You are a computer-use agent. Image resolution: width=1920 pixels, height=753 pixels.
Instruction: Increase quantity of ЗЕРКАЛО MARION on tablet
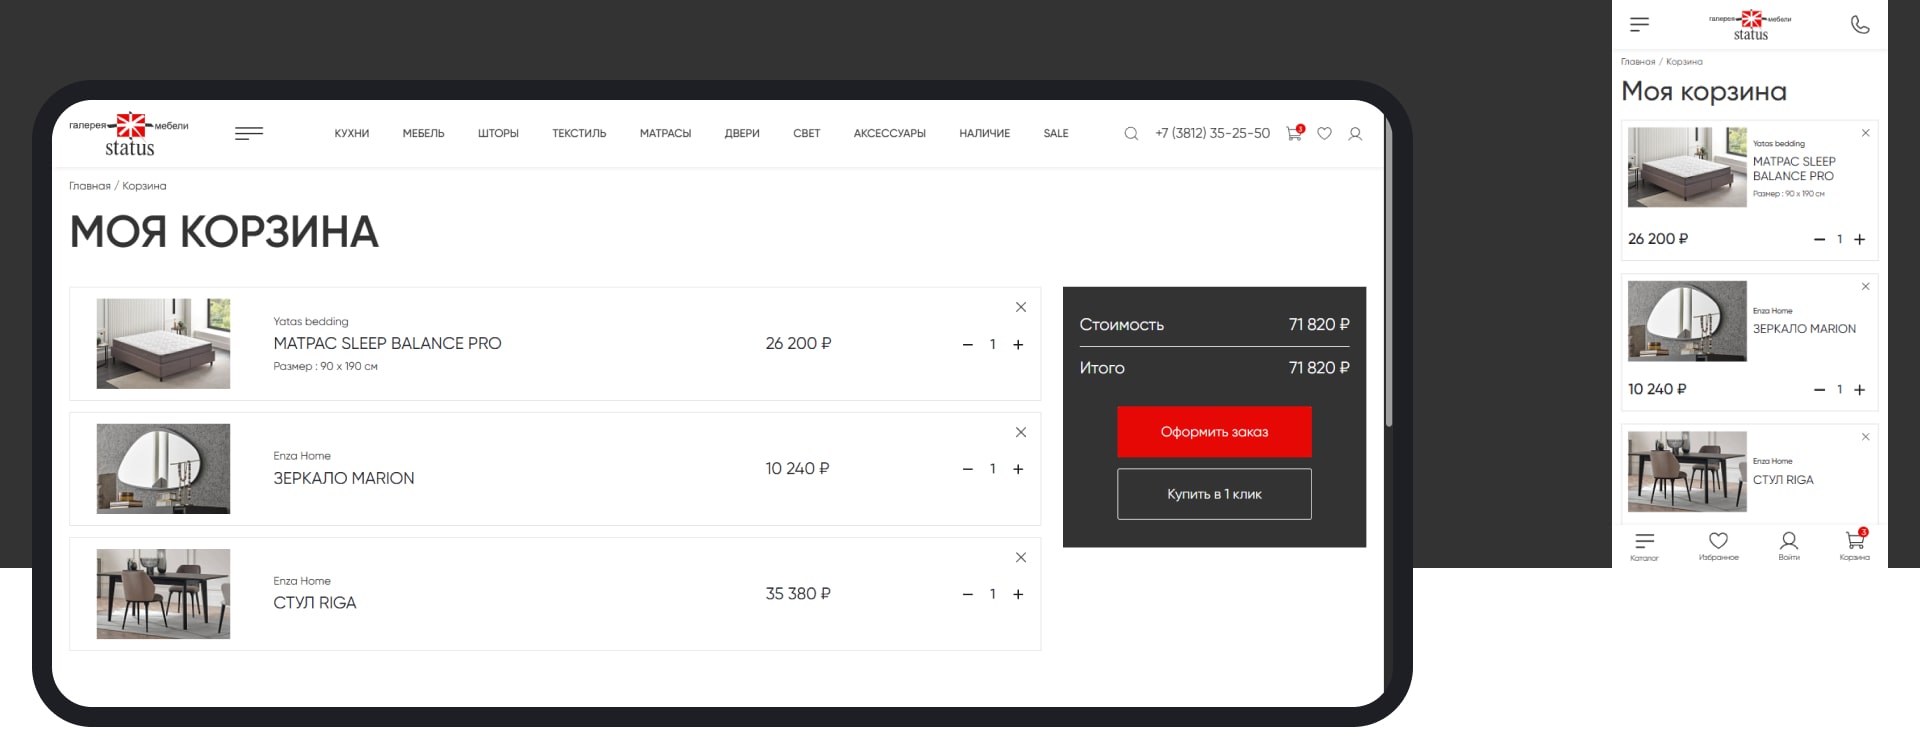pos(1018,469)
